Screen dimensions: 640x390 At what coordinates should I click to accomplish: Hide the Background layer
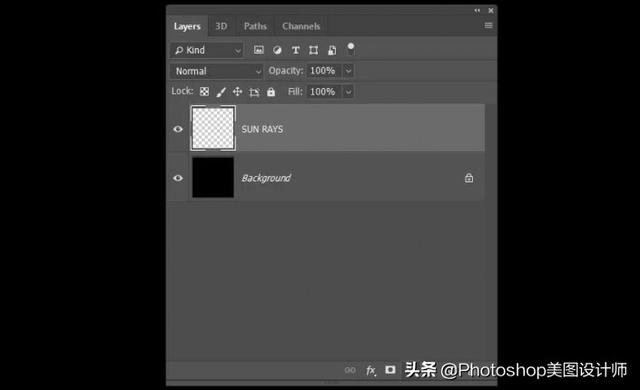(178, 178)
